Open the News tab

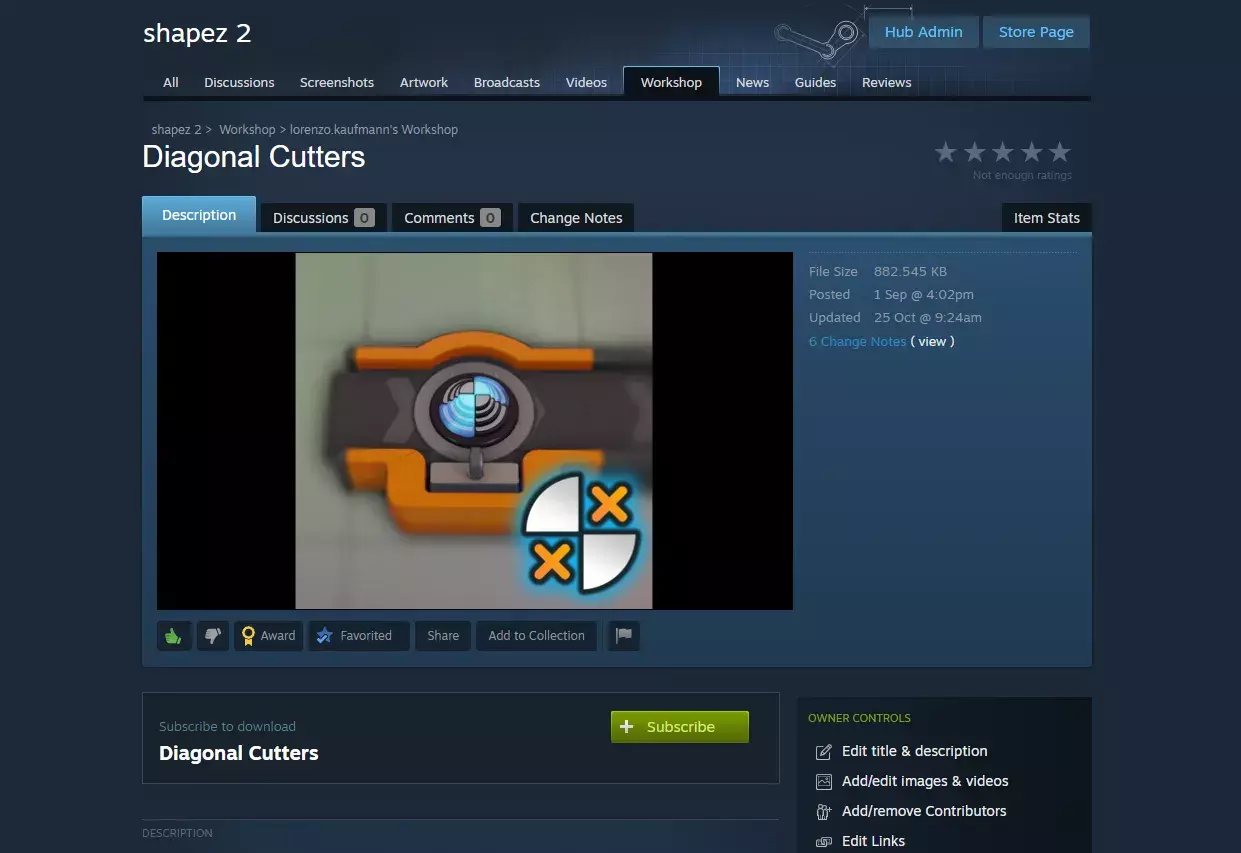point(752,82)
